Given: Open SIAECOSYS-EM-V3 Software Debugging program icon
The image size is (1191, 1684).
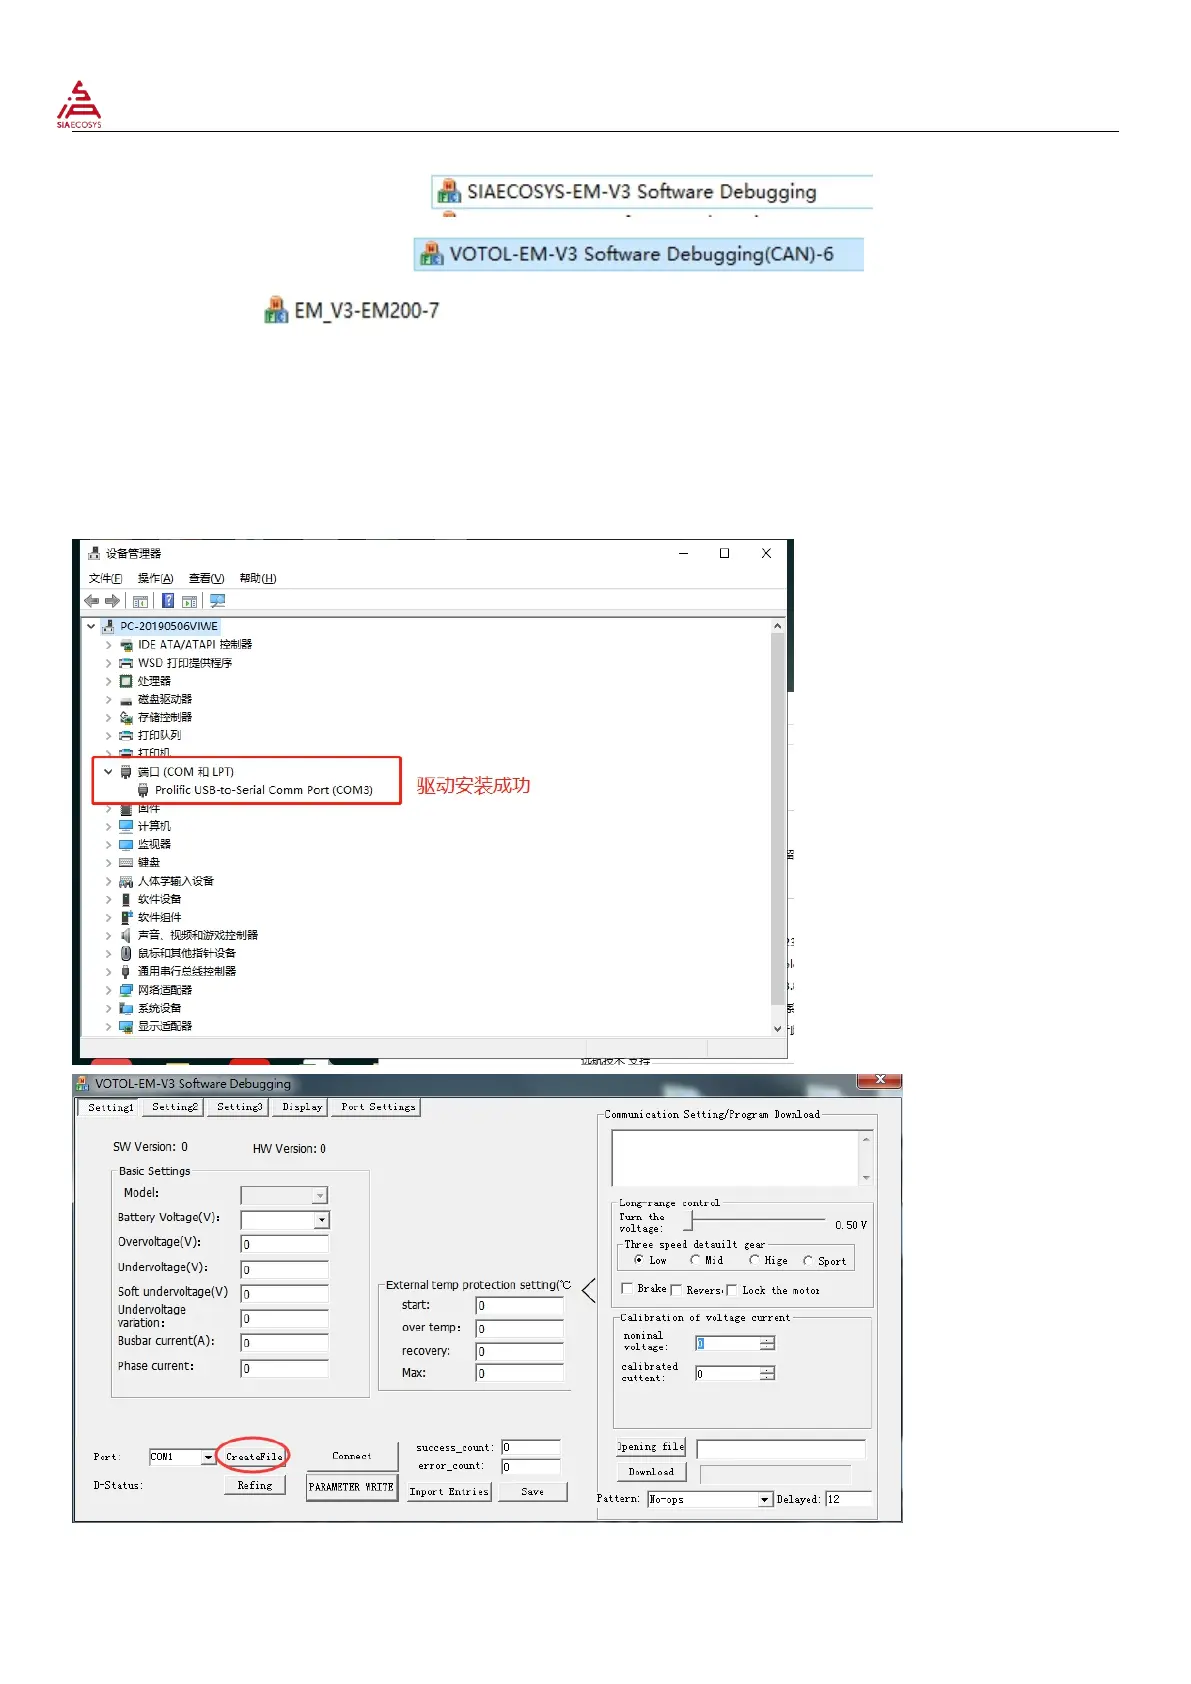Looking at the screenshot, I should [449, 191].
